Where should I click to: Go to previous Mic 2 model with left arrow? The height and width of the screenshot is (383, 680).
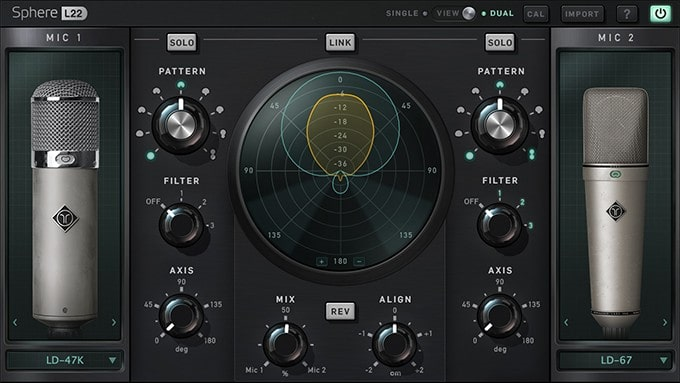[x=566, y=322]
